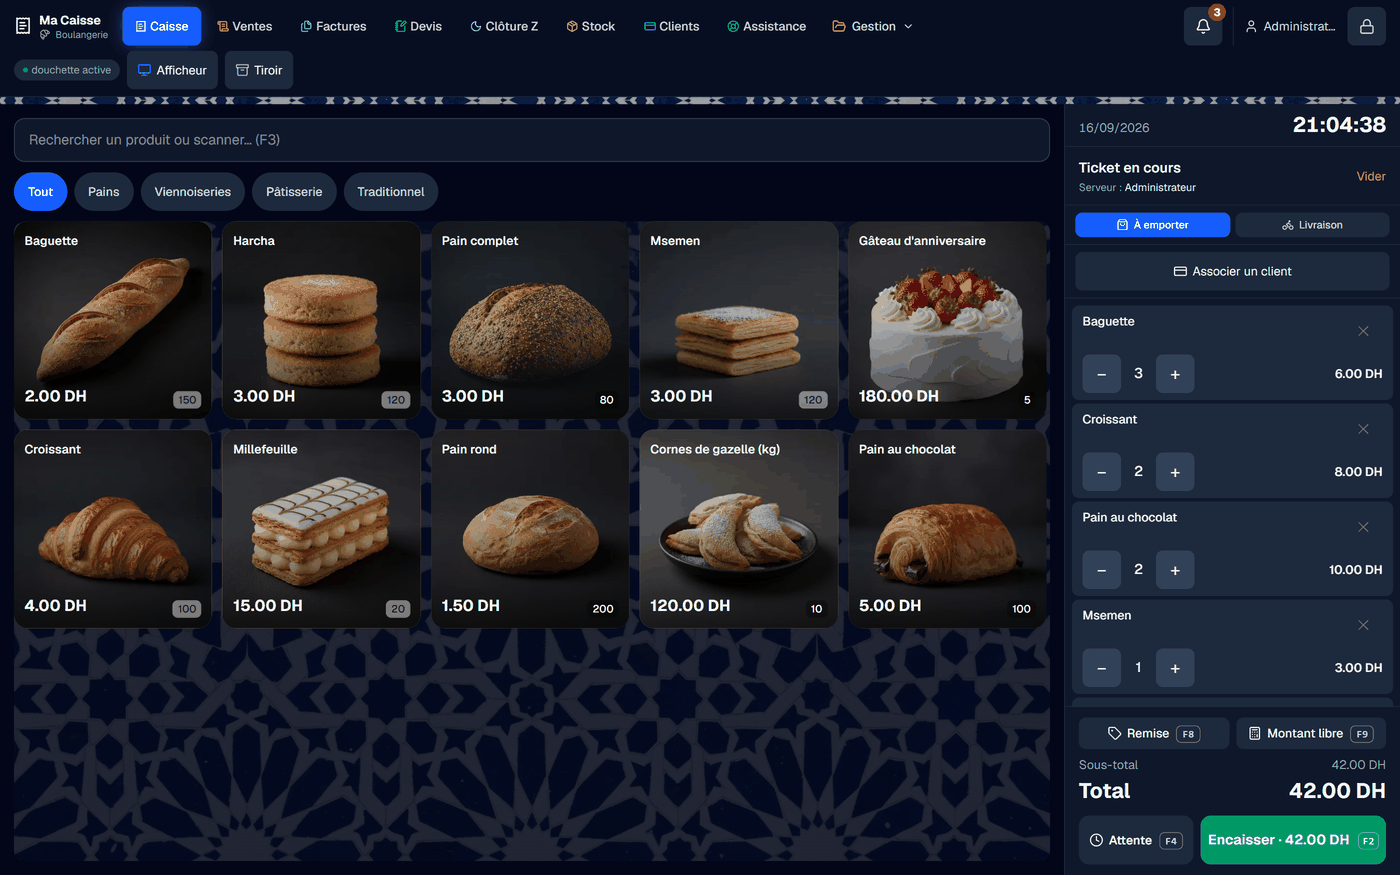Add Millefeuille product card
Screen dimensions: 1400x875
coord(321,529)
